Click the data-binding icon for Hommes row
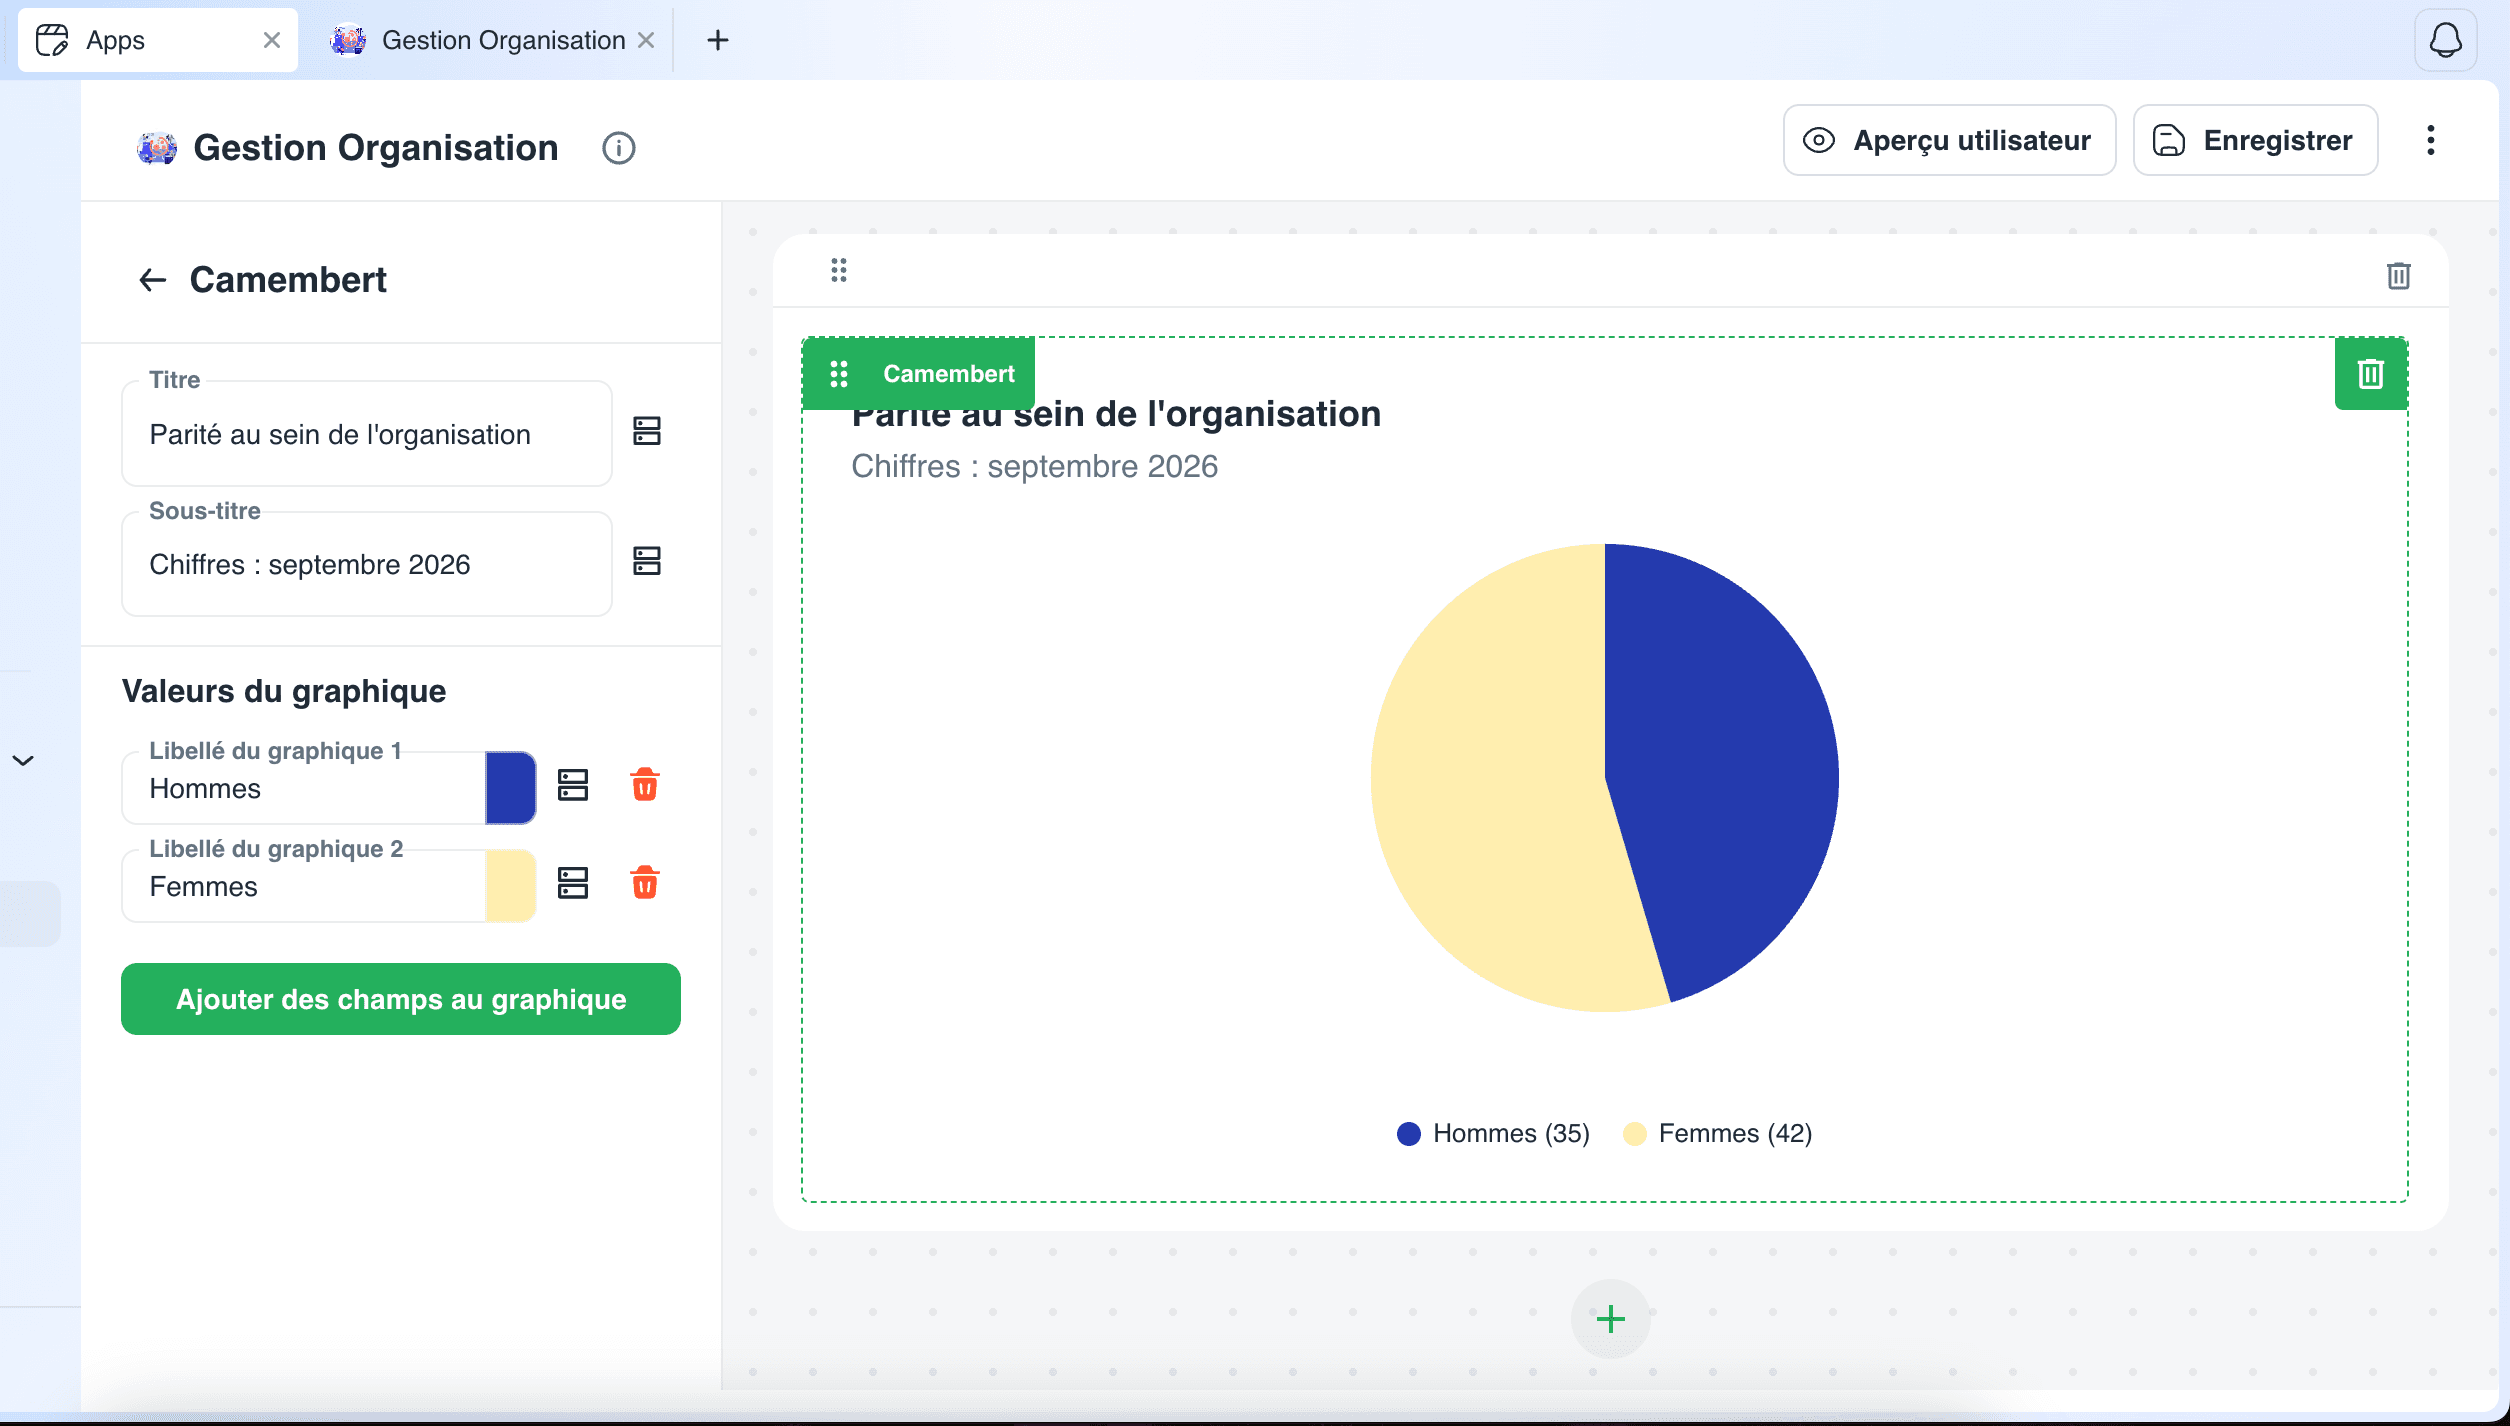This screenshot has height=1426, width=2510. [x=573, y=785]
